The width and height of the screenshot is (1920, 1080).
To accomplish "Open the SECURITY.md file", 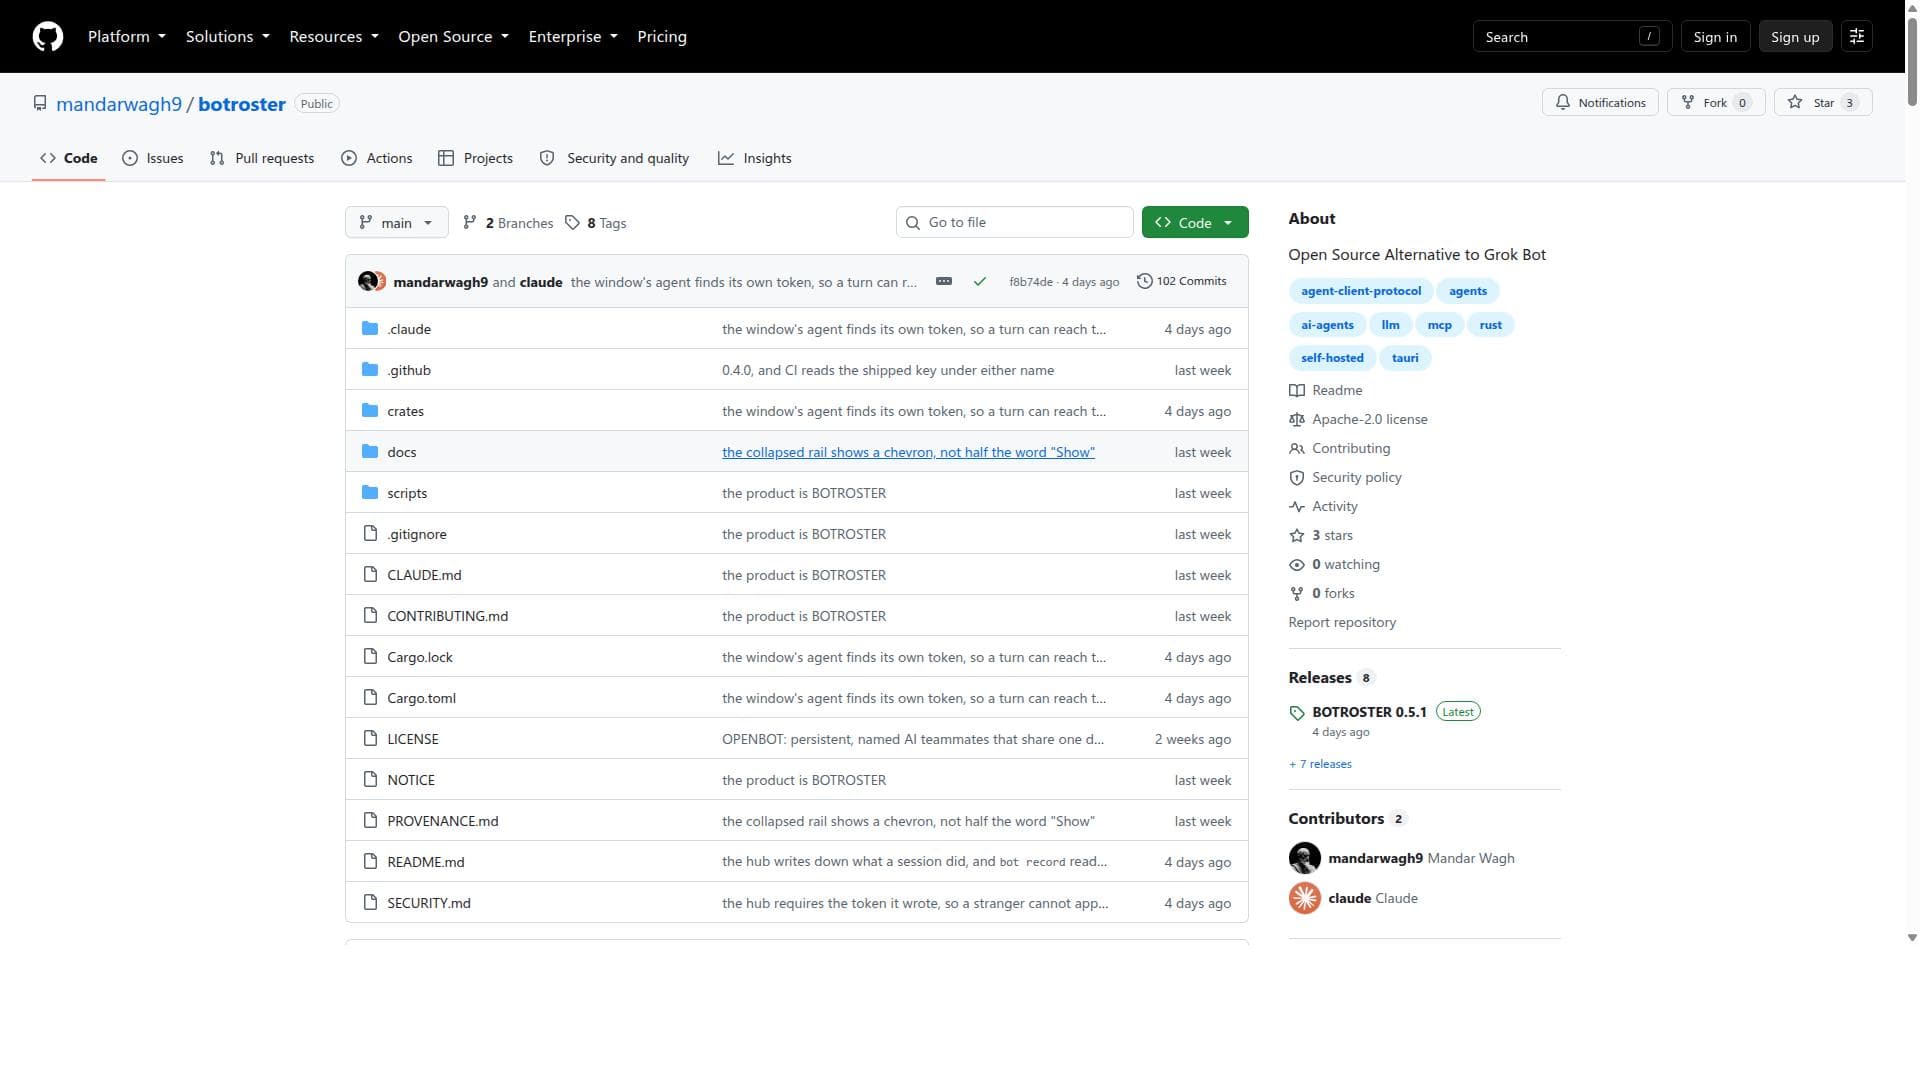I will pos(428,903).
